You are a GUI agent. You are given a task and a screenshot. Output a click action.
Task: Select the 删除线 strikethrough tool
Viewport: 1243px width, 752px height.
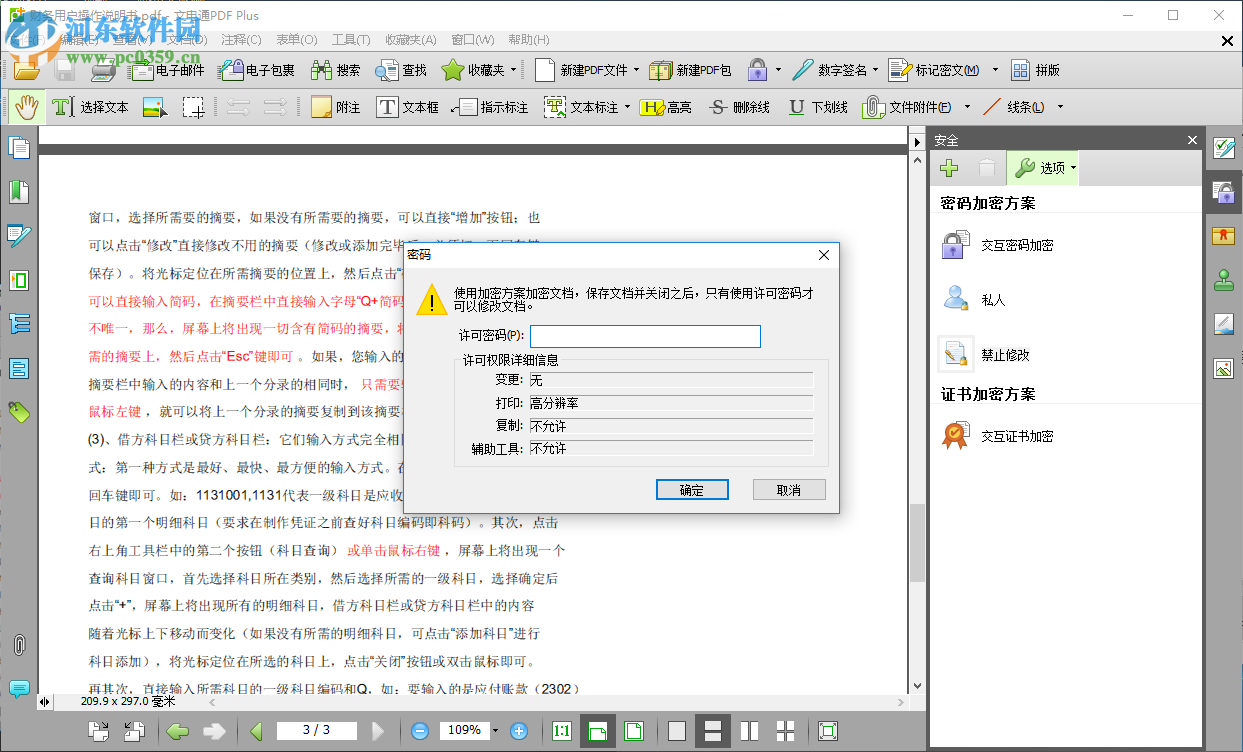pyautogui.click(x=738, y=106)
